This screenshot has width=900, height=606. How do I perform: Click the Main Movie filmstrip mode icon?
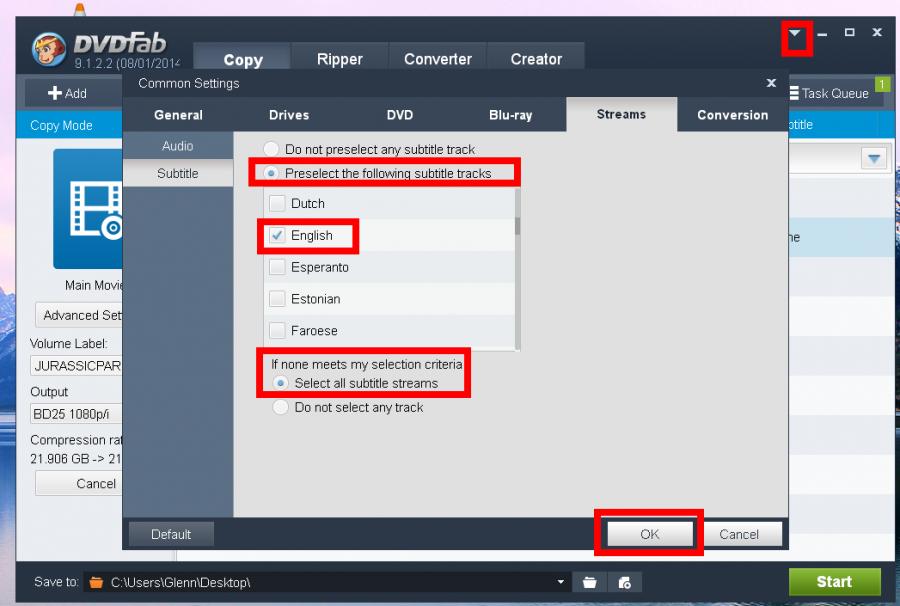pyautogui.click(x=88, y=209)
